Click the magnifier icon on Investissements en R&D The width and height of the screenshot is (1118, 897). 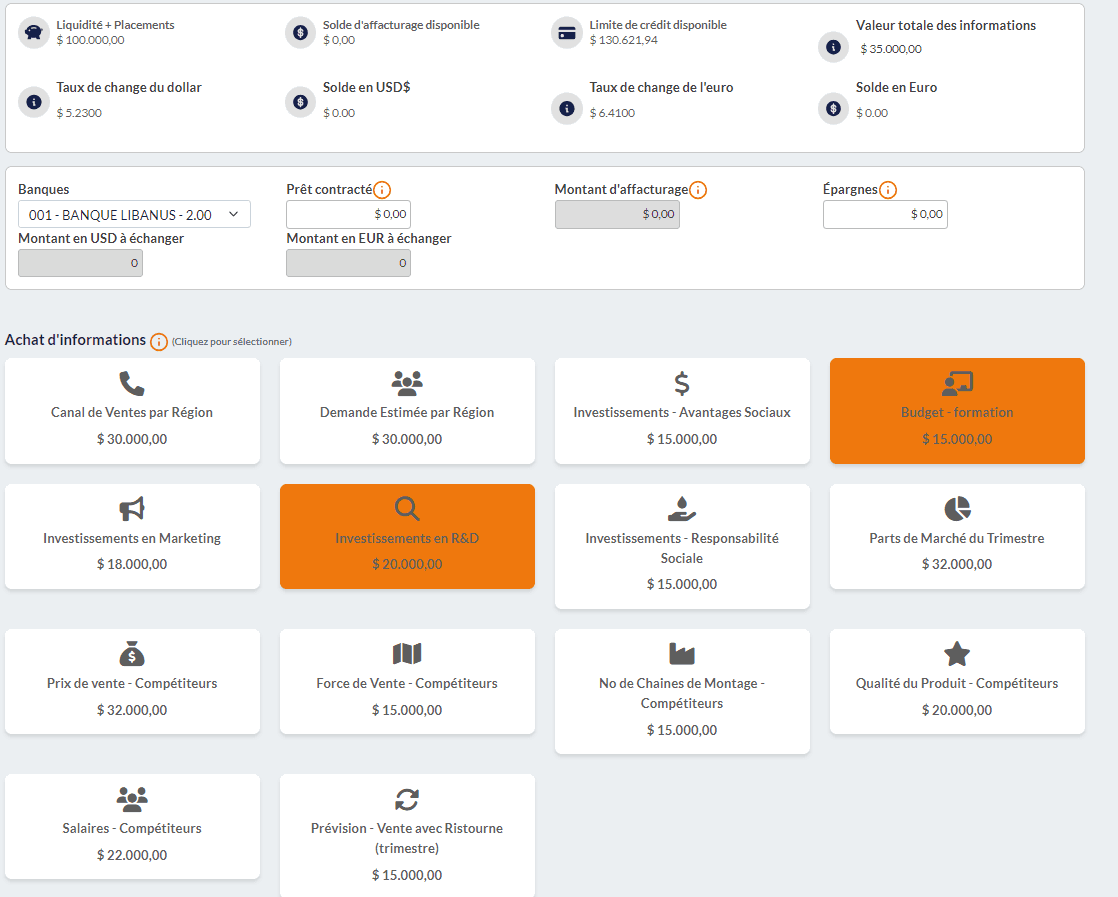click(x=407, y=507)
